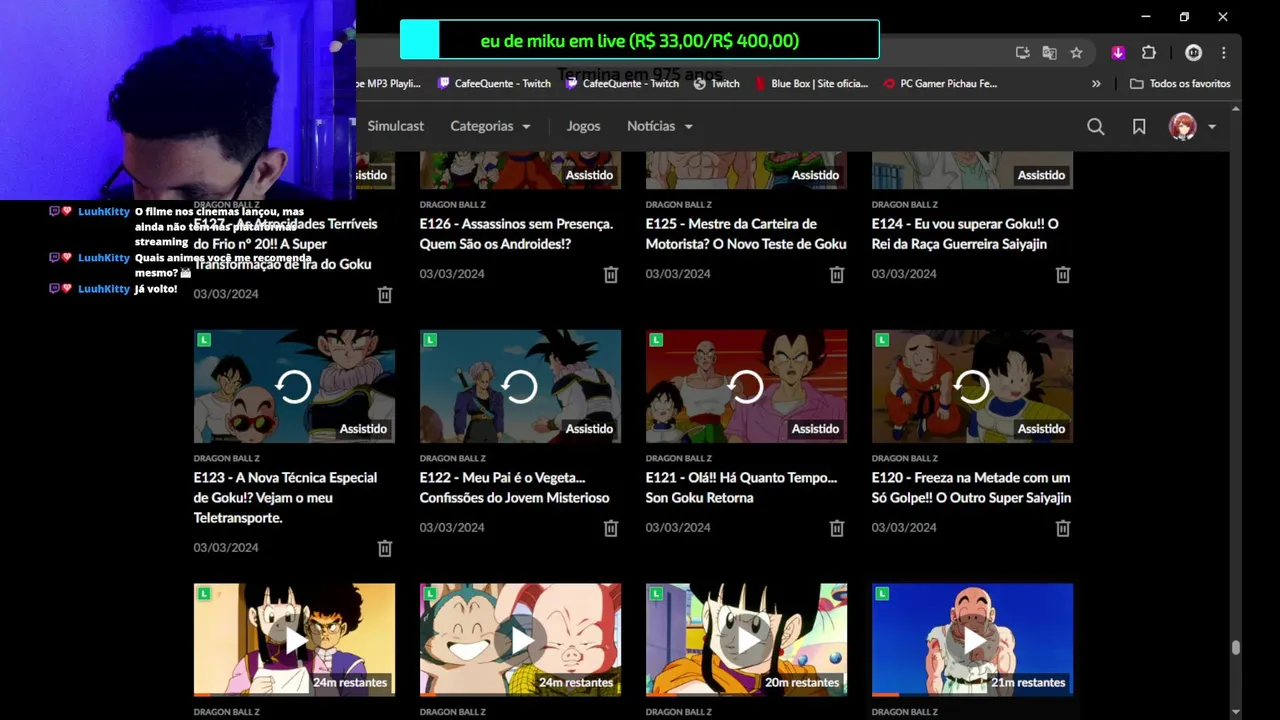This screenshot has width=1280, height=720.
Task: Expand the Categorias dropdown menu
Action: pyautogui.click(x=490, y=126)
